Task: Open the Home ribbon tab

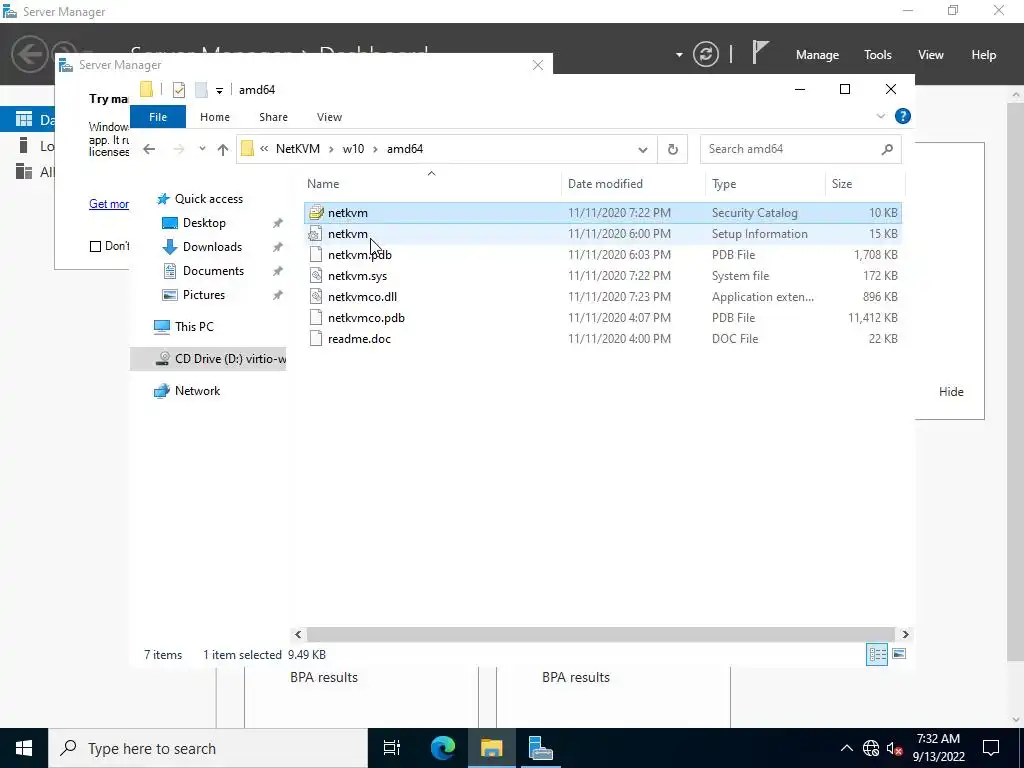Action: pos(215,117)
